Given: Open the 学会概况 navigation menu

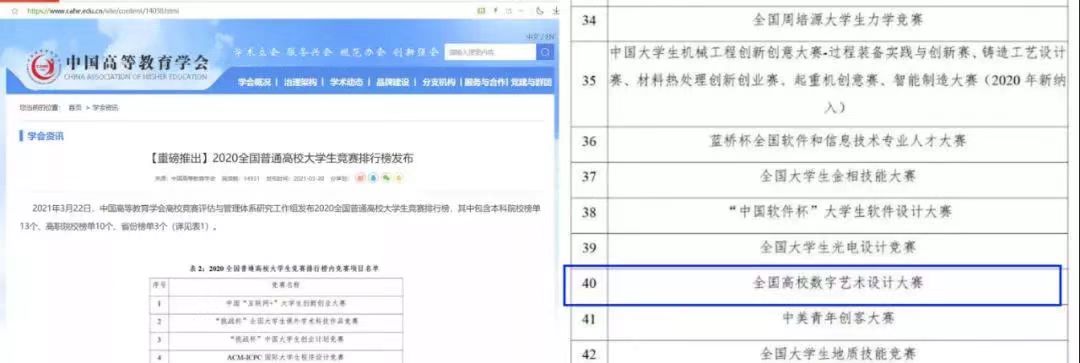Looking at the screenshot, I should tap(255, 82).
